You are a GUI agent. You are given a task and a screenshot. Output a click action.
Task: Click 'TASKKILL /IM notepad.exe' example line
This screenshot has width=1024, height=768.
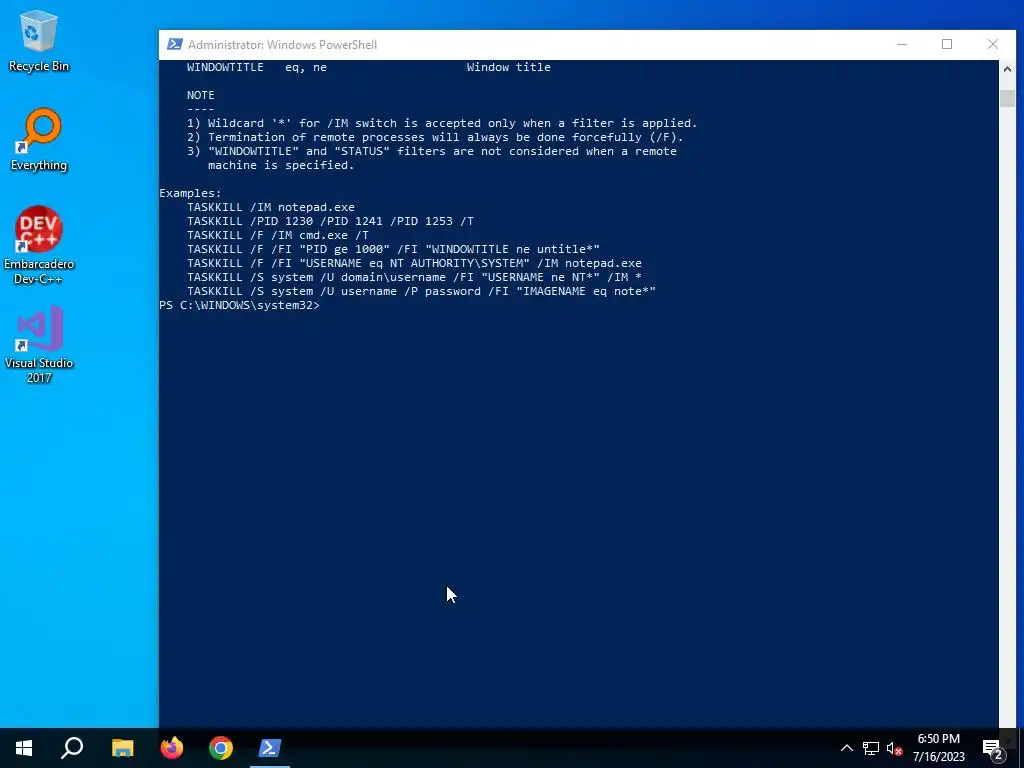click(271, 207)
